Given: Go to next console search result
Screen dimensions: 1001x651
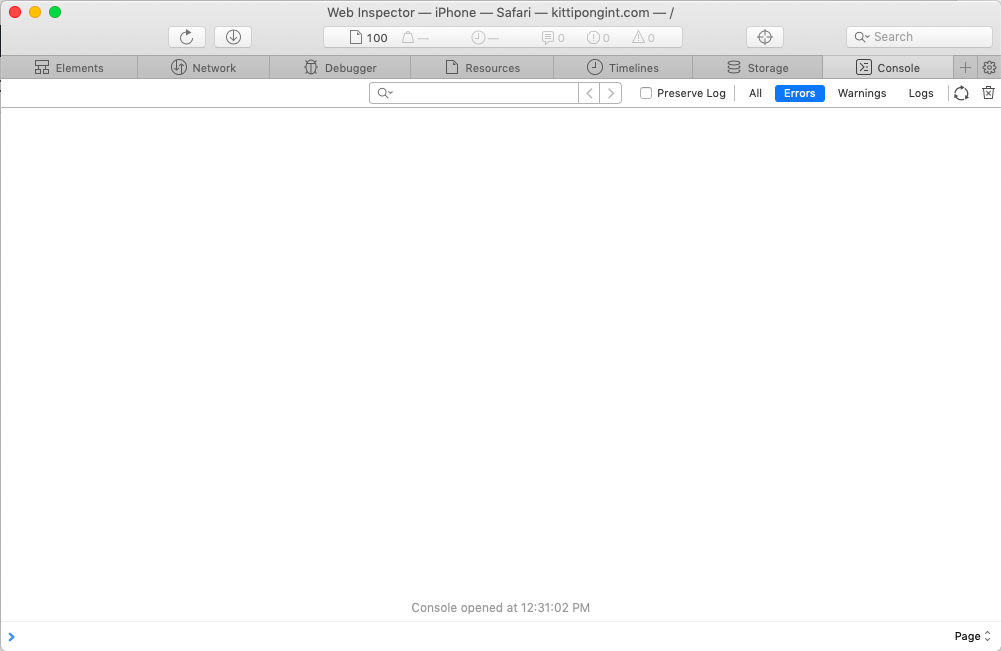Looking at the screenshot, I should 611,93.
